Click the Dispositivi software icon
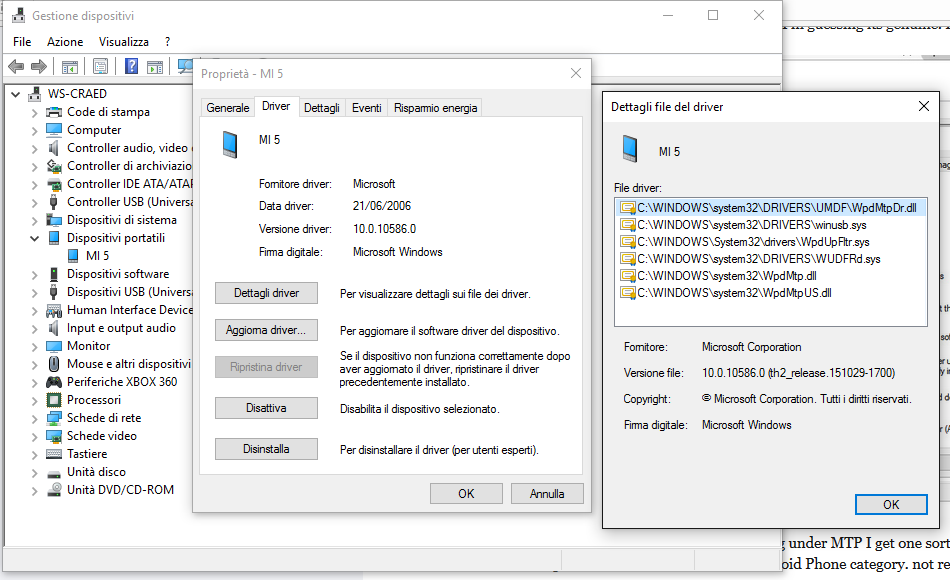This screenshot has height=580, width=950. click(x=54, y=274)
